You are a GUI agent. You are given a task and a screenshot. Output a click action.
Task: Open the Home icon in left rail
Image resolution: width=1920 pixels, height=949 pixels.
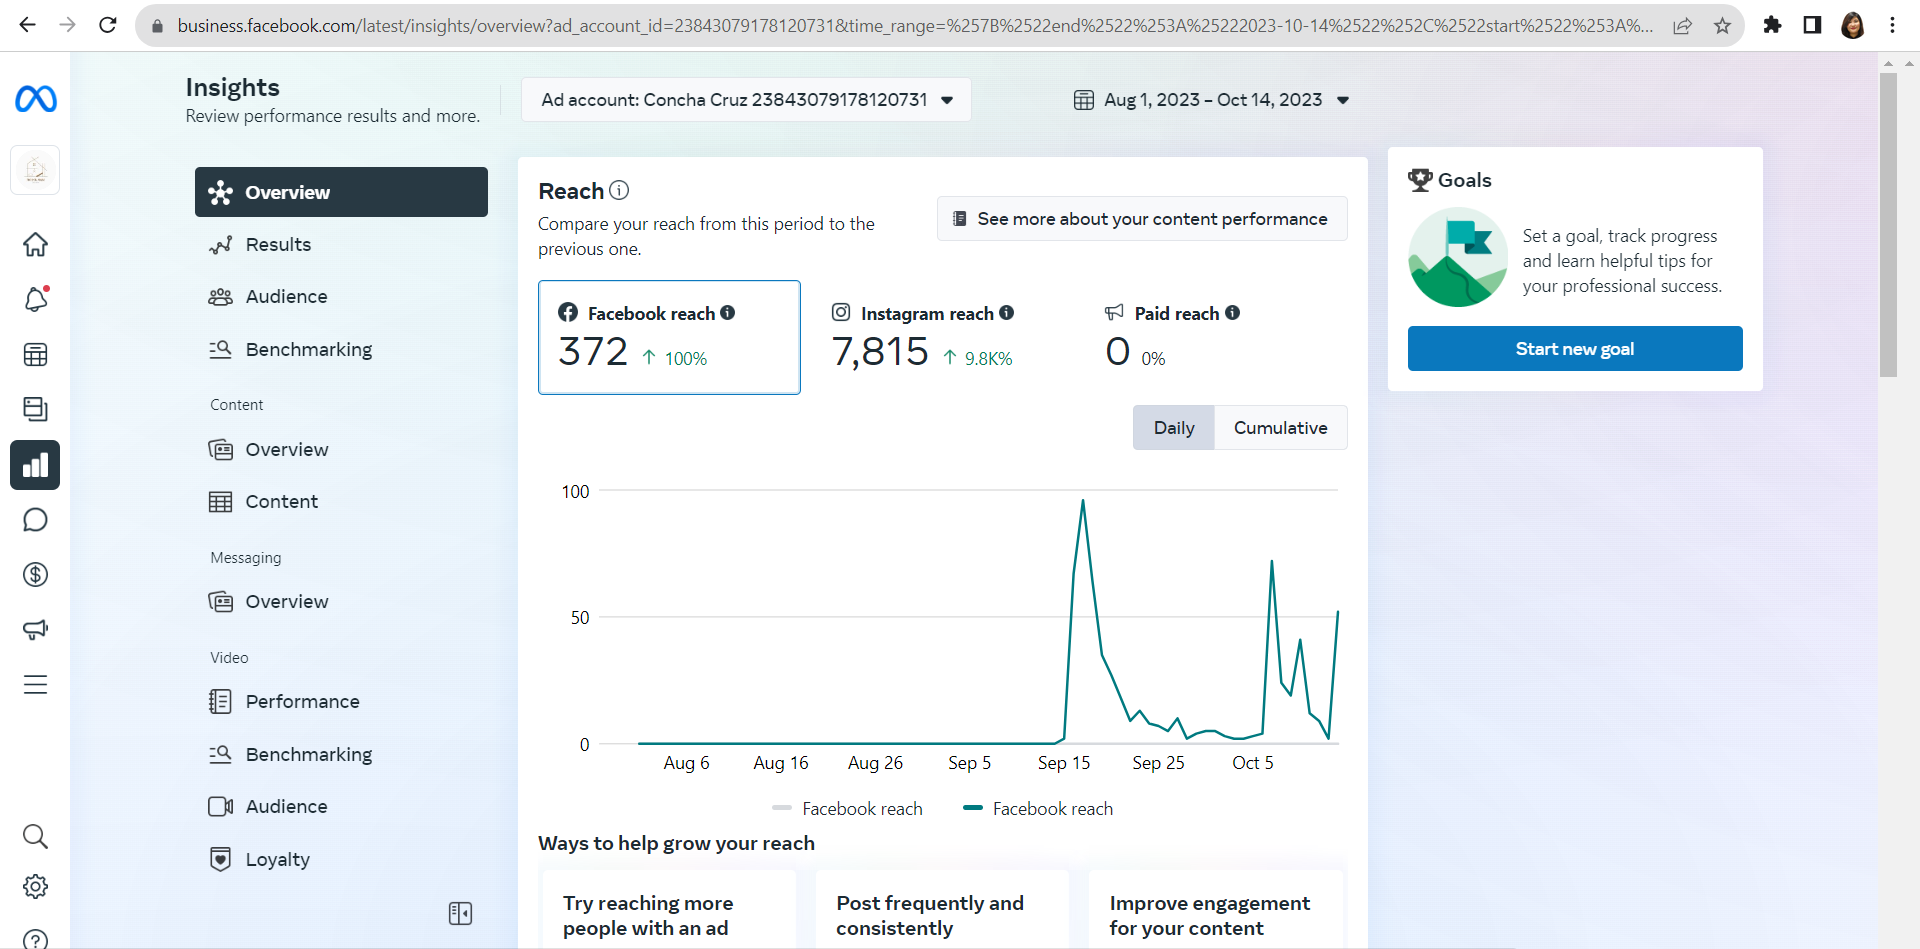tap(35, 244)
